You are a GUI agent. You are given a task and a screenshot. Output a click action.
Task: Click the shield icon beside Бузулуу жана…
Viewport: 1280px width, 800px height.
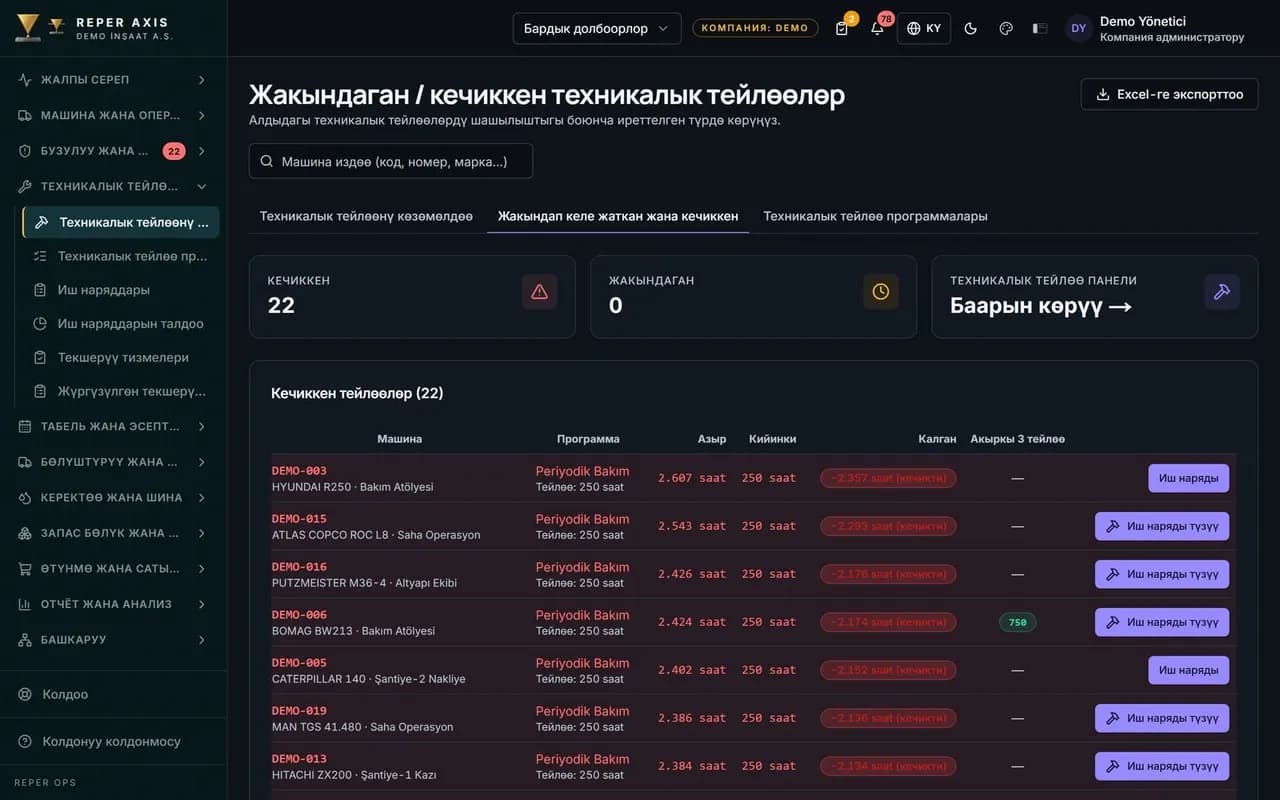pos(25,151)
